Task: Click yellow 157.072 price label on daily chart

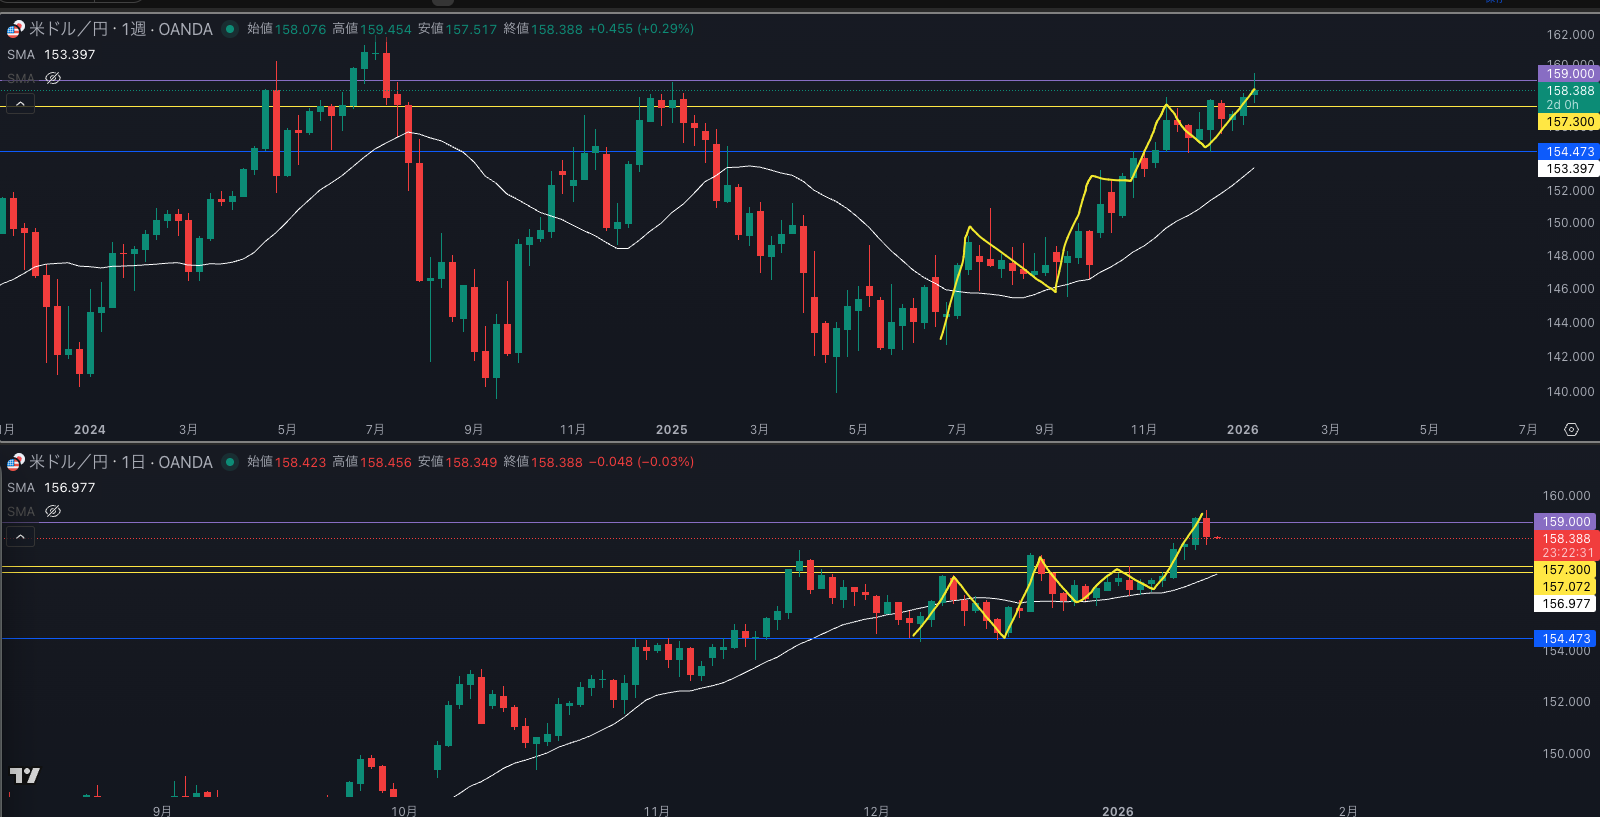Action: pos(1565,587)
